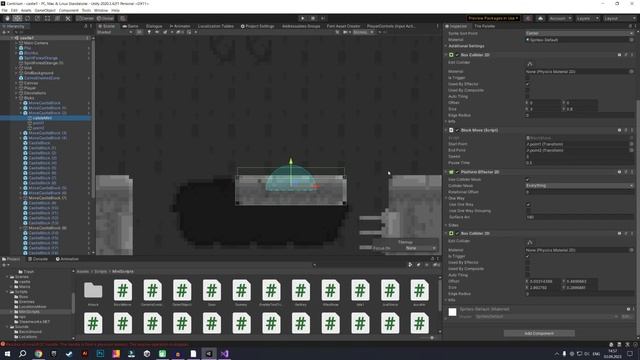Switch to the Console tab
Screen dimensions: 640x360
(x=38, y=259)
